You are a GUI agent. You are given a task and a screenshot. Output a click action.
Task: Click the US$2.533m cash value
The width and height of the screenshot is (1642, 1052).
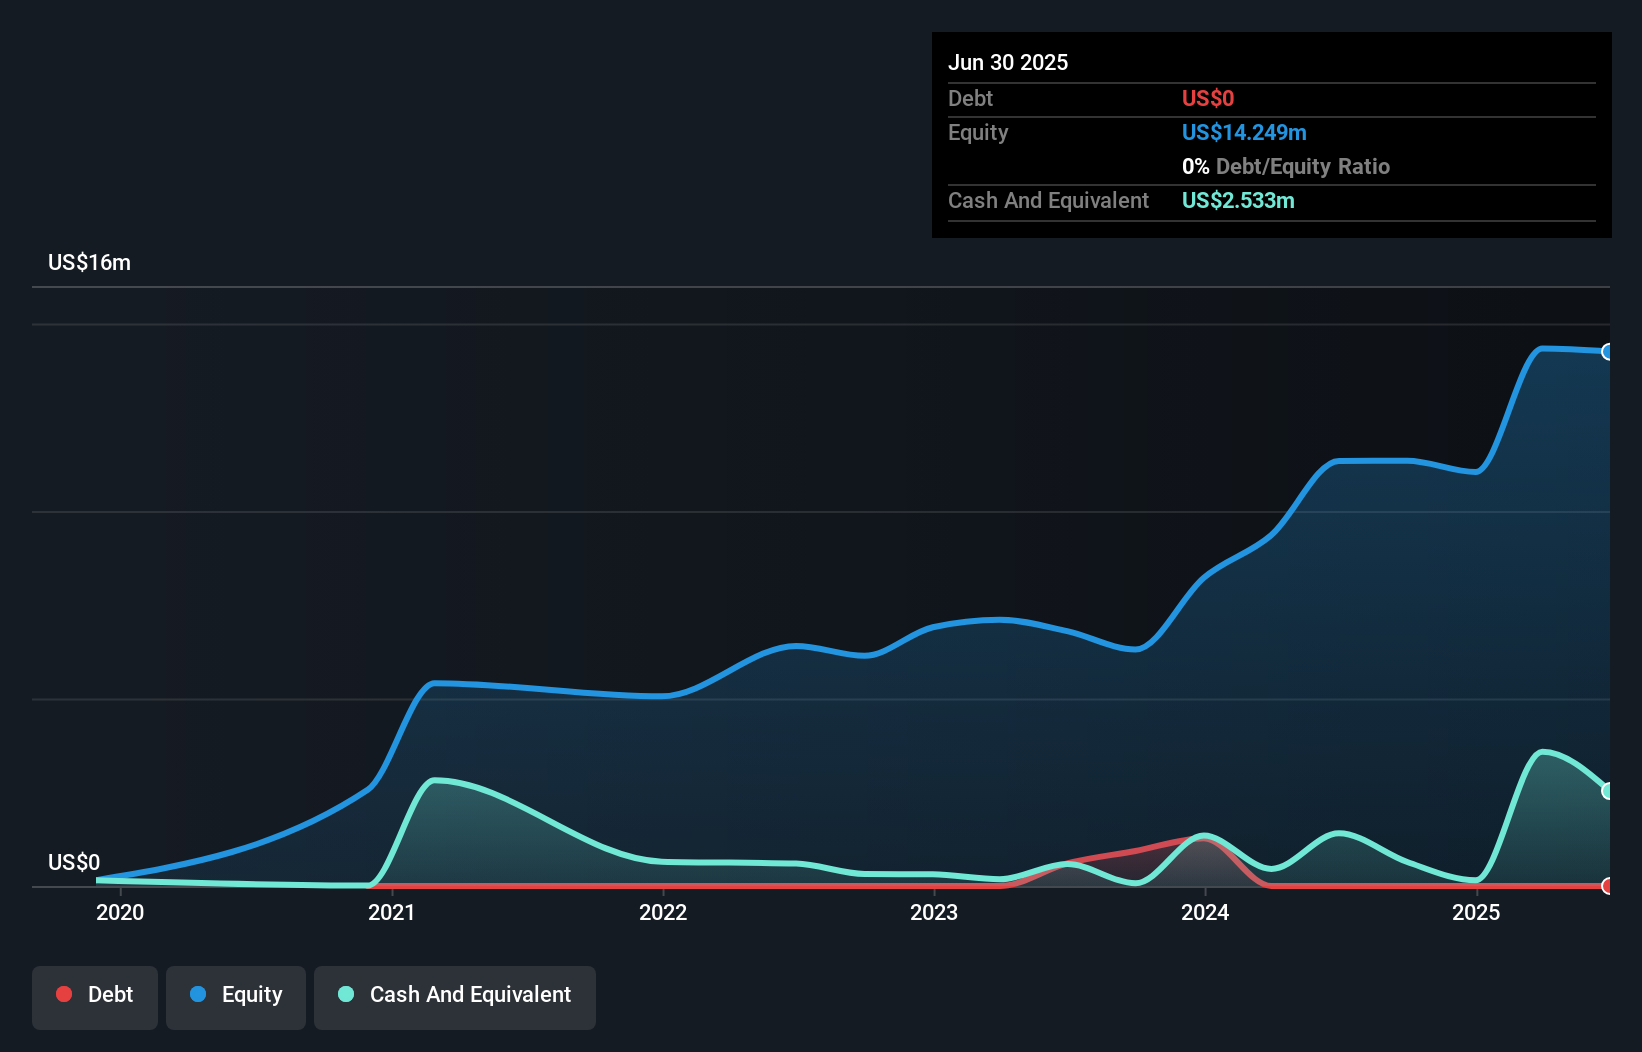pyautogui.click(x=1238, y=200)
